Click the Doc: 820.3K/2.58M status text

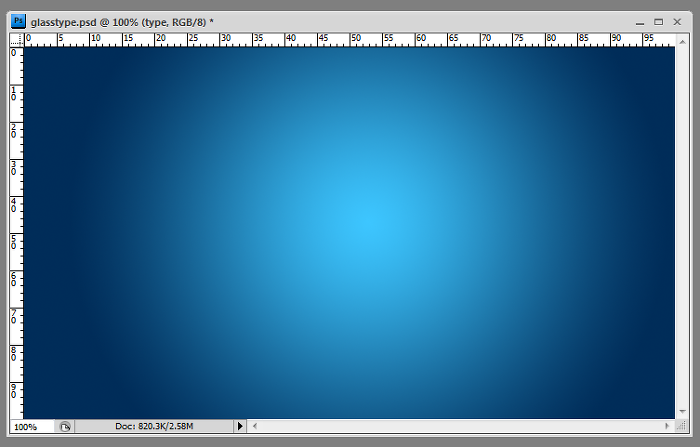point(154,426)
